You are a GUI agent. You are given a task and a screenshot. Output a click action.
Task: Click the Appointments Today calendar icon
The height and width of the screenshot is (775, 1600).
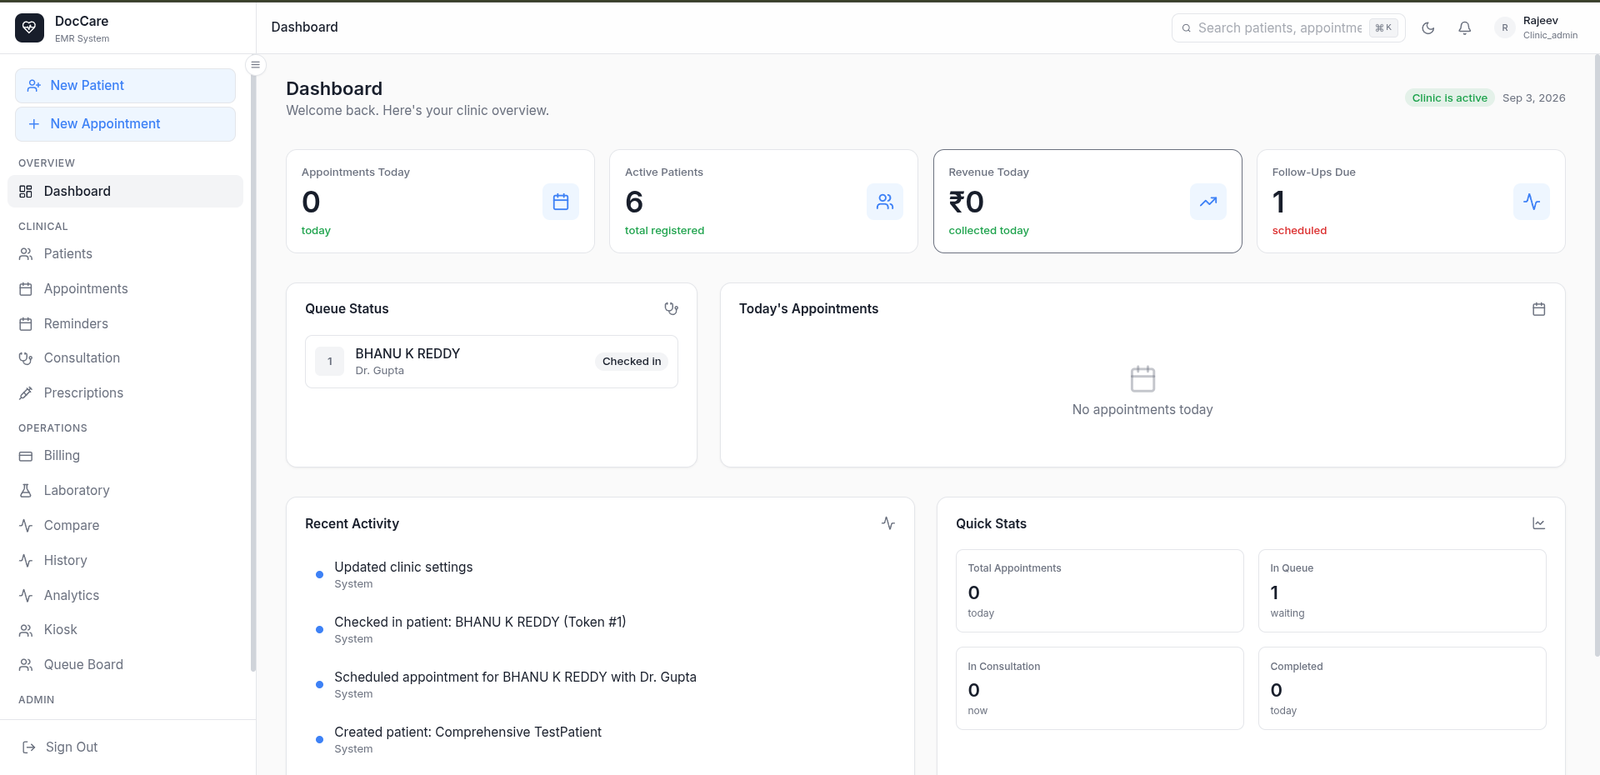561,202
